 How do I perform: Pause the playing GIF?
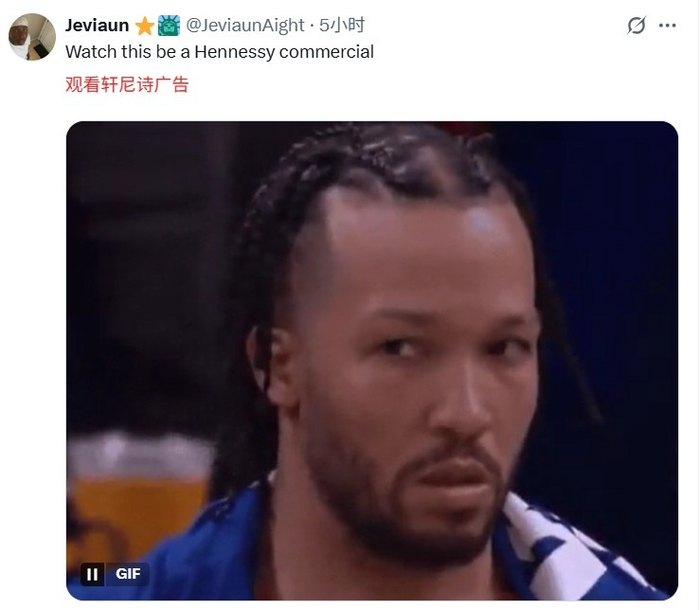click(x=92, y=574)
